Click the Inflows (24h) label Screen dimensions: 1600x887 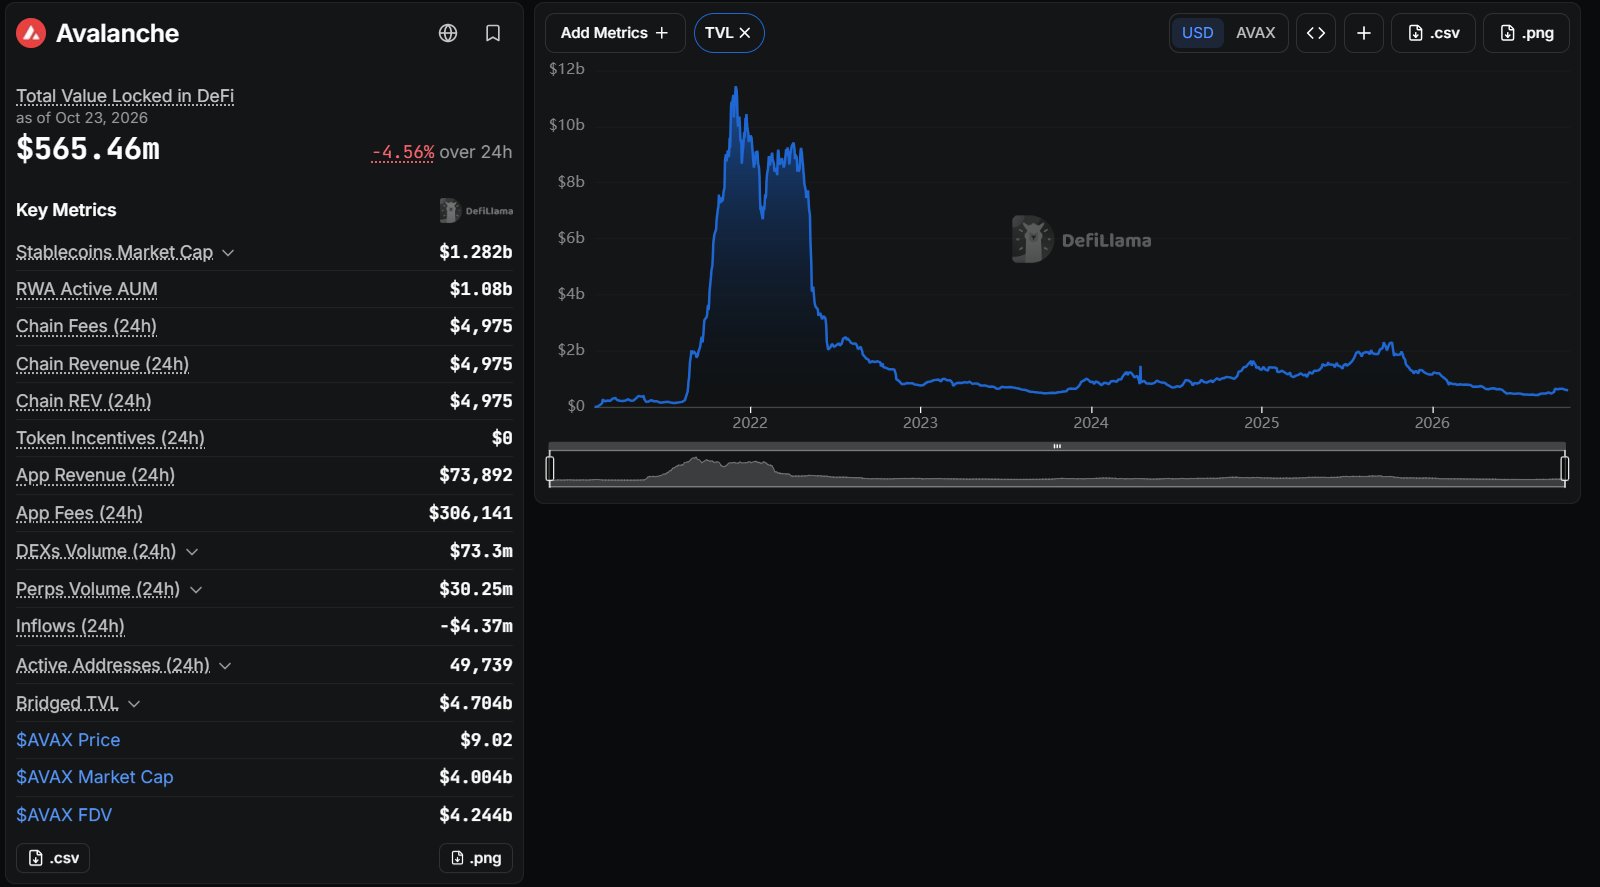pyautogui.click(x=70, y=626)
